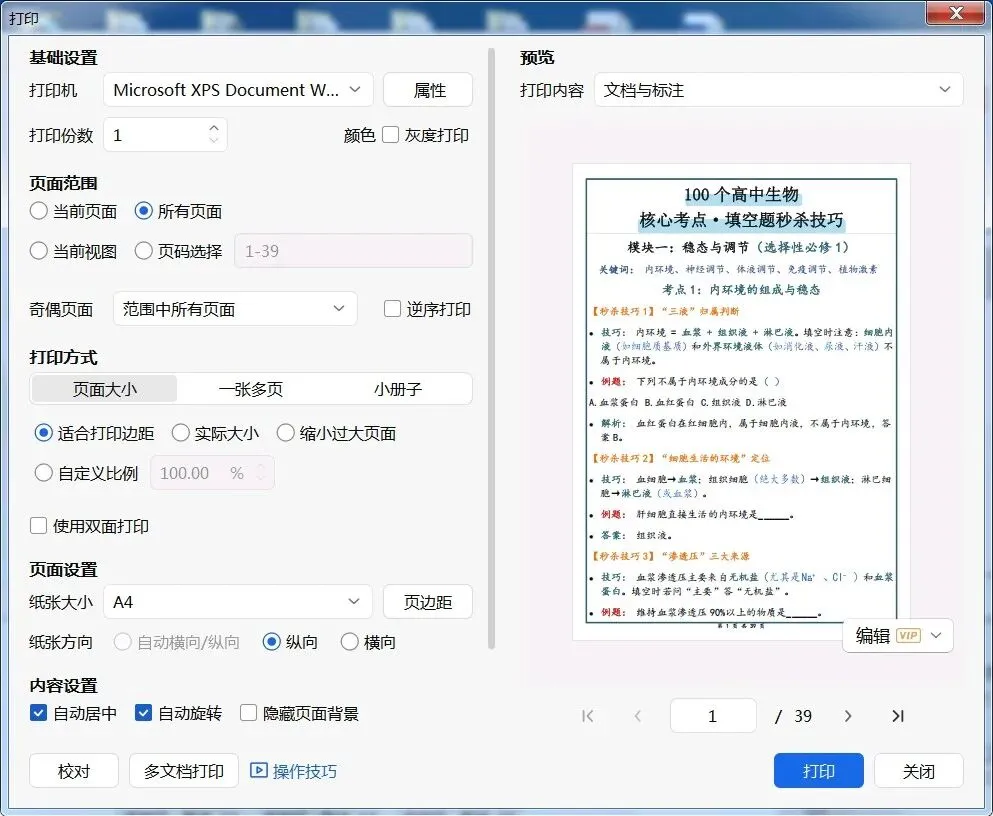
Task: Increase 打印份数 with up arrow
Action: click(213, 127)
